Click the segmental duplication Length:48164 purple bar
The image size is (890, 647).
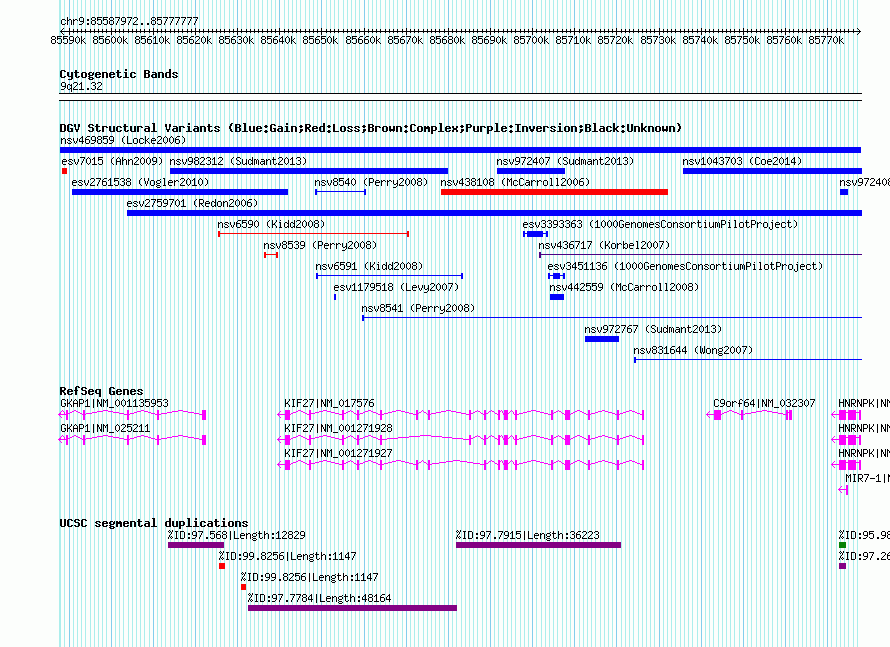352,608
